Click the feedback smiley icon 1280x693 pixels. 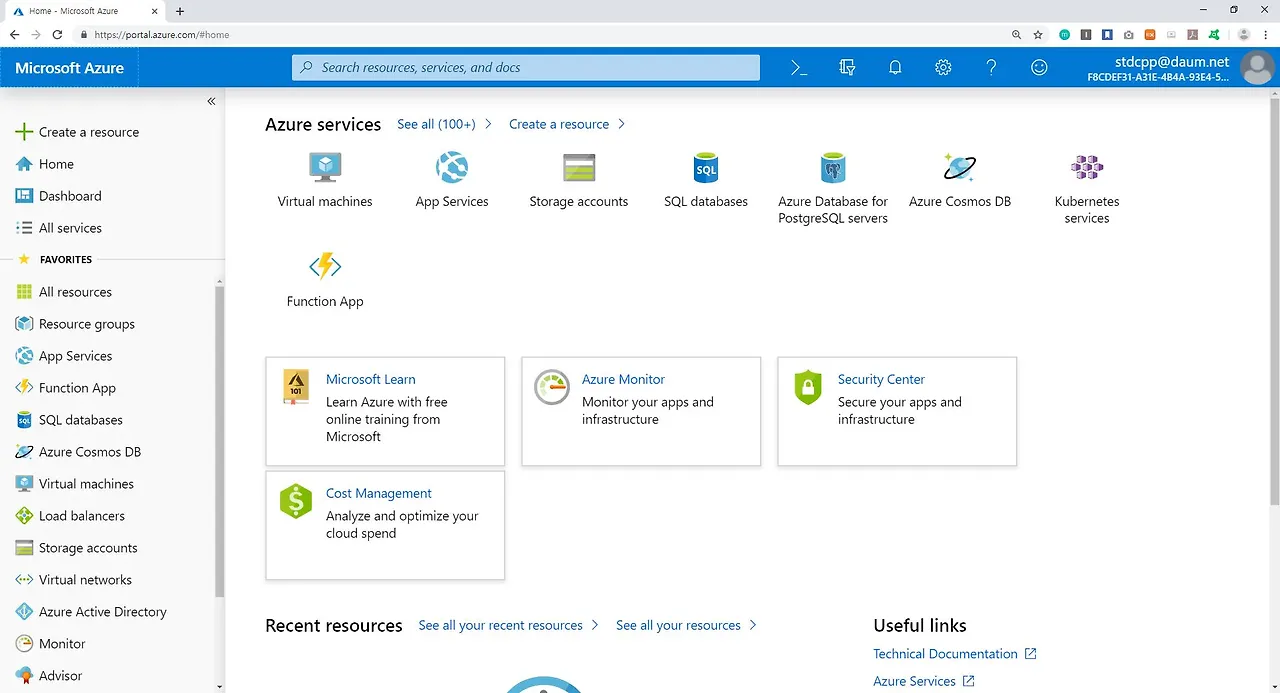(x=1039, y=67)
